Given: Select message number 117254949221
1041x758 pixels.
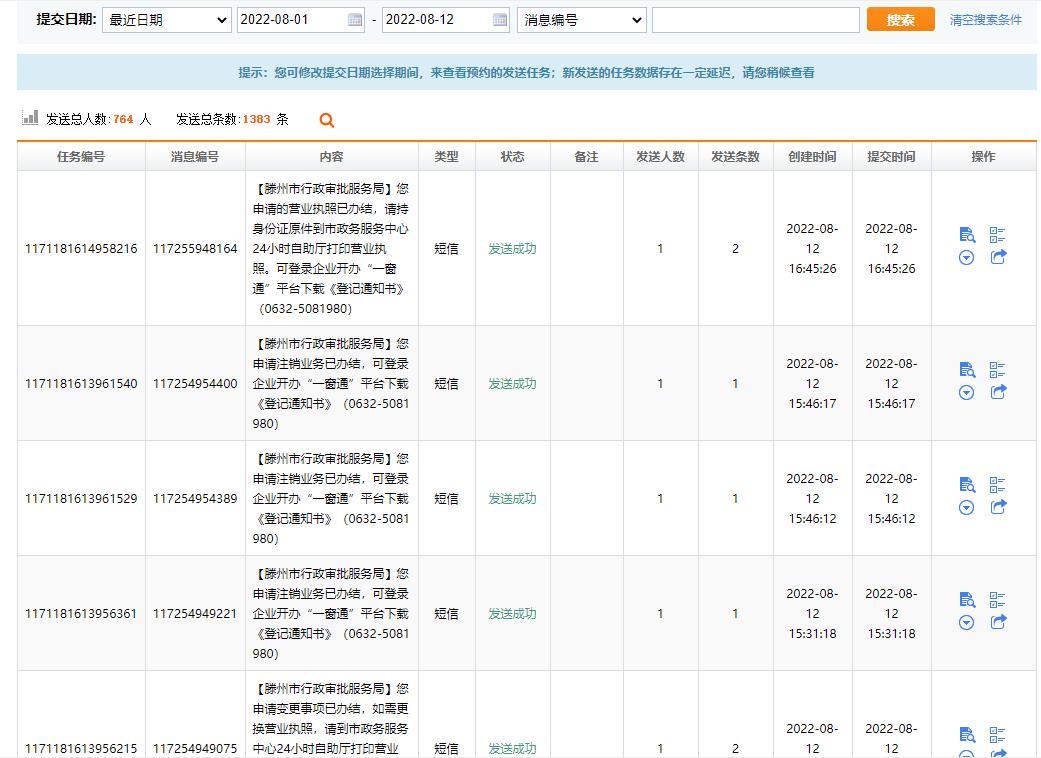Looking at the screenshot, I should (195, 614).
